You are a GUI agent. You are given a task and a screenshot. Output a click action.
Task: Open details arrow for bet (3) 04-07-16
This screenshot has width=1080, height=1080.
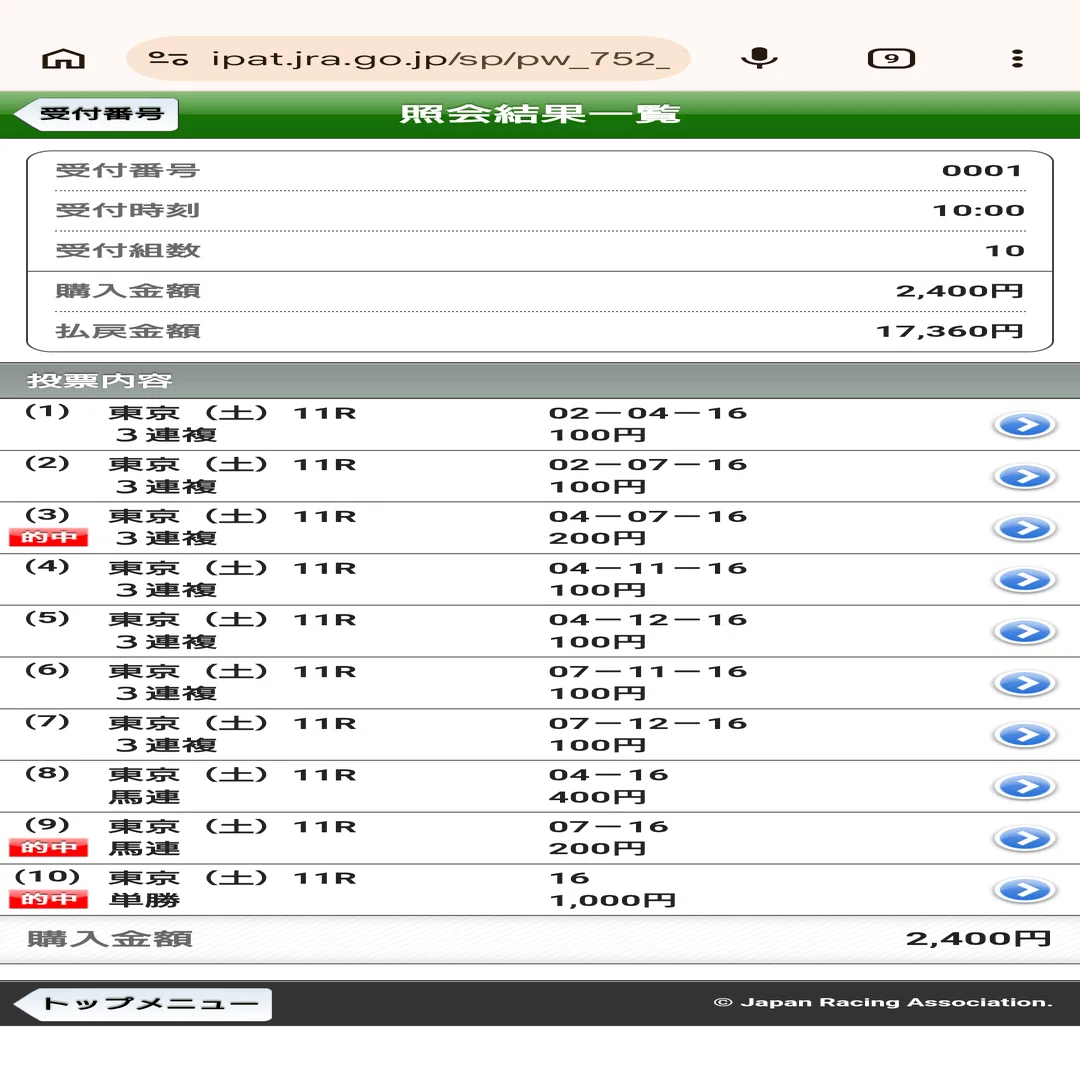tap(1025, 528)
